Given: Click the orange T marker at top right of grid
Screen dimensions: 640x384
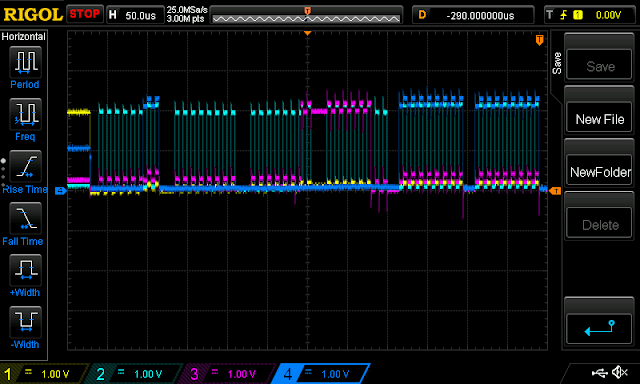Looking at the screenshot, I should [539, 40].
